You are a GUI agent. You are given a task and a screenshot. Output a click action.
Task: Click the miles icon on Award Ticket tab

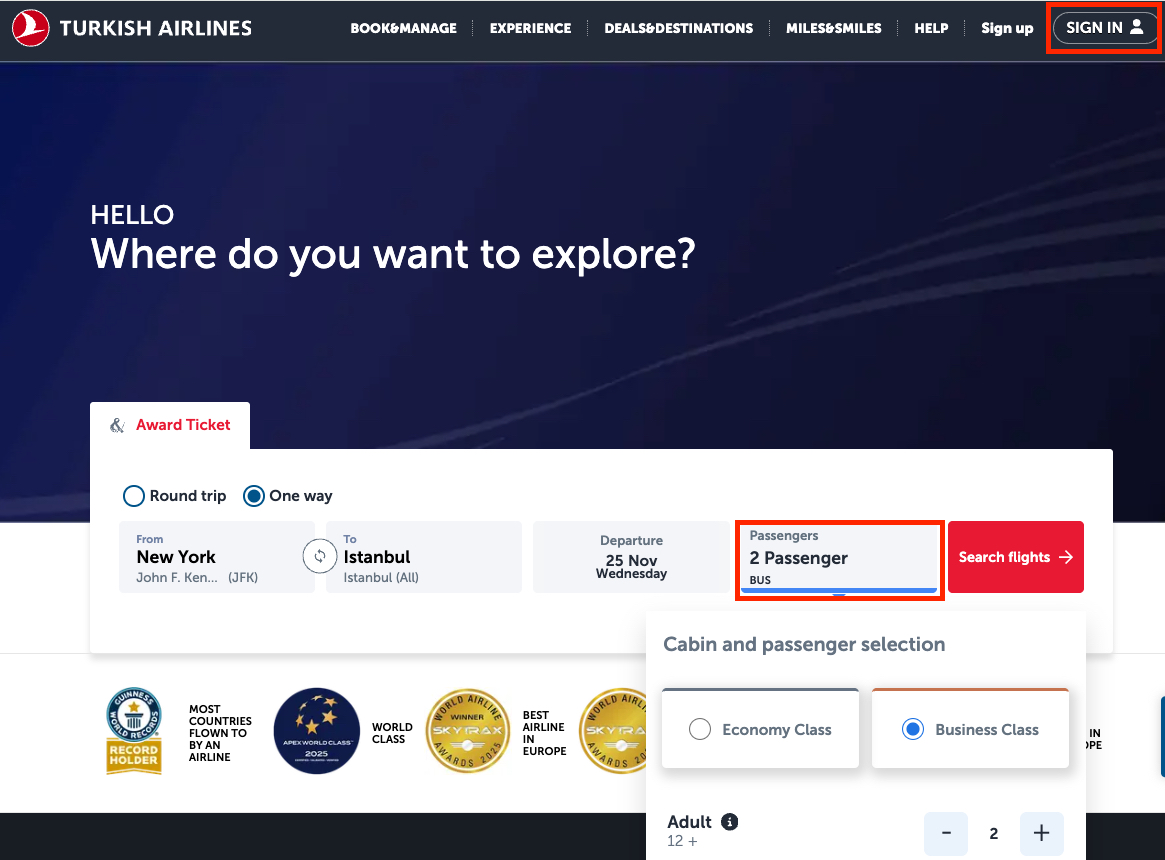117,424
